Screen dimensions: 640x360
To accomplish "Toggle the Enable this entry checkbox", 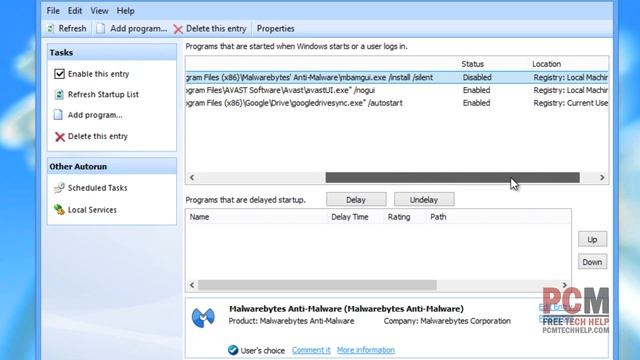I will tap(60, 74).
